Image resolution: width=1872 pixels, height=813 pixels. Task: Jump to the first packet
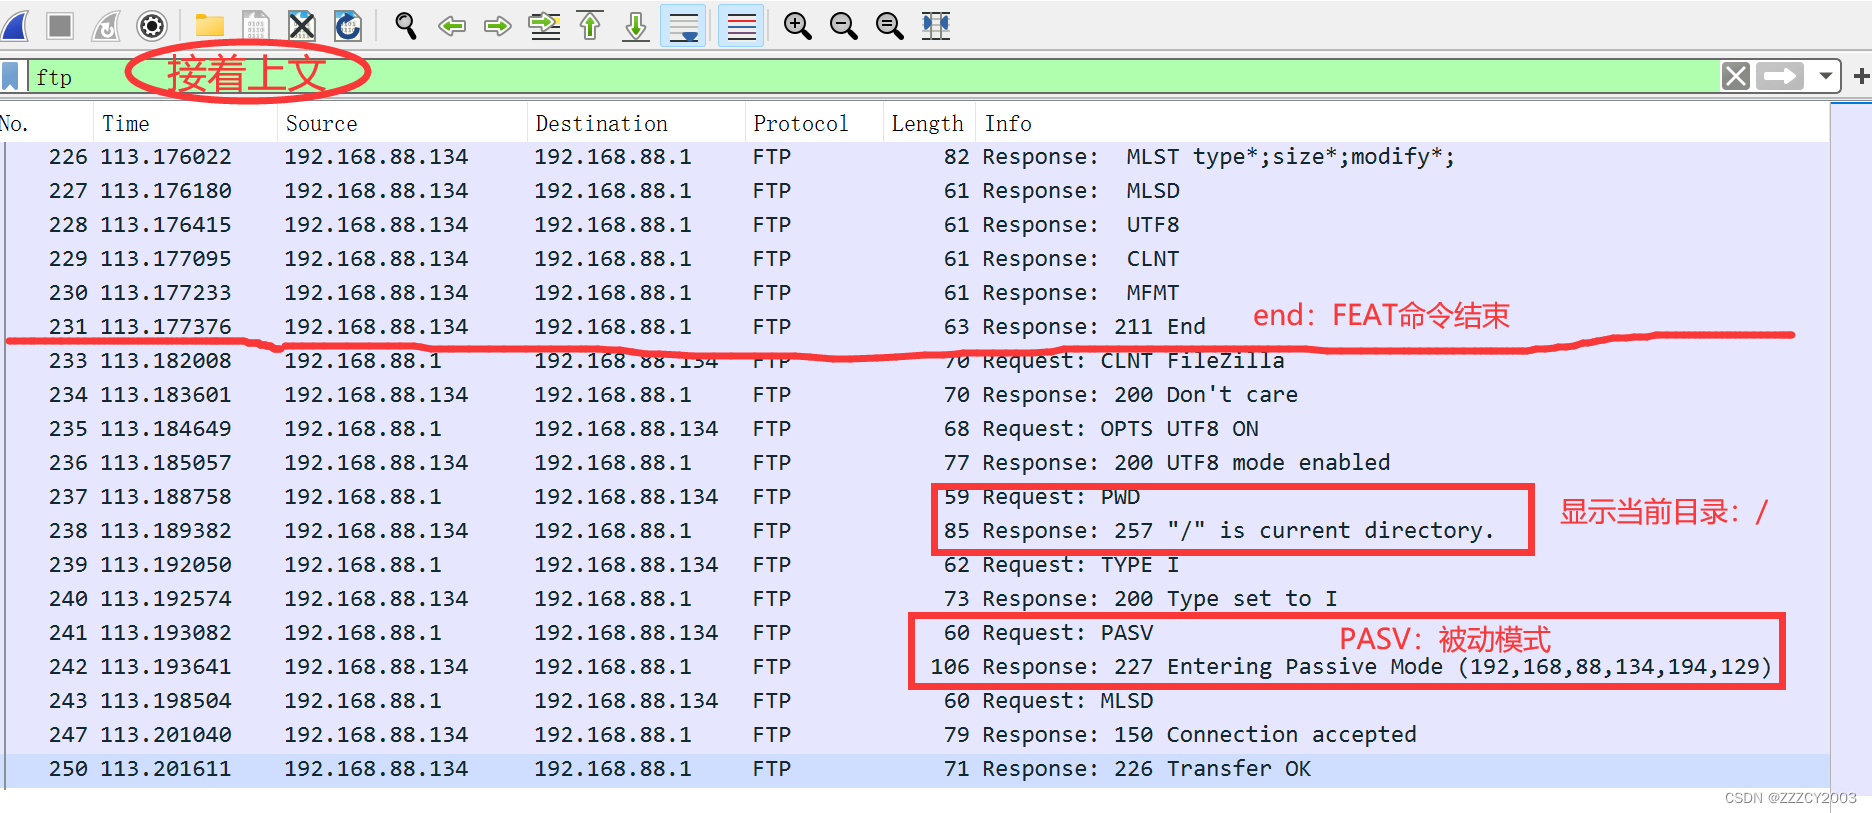click(x=590, y=25)
